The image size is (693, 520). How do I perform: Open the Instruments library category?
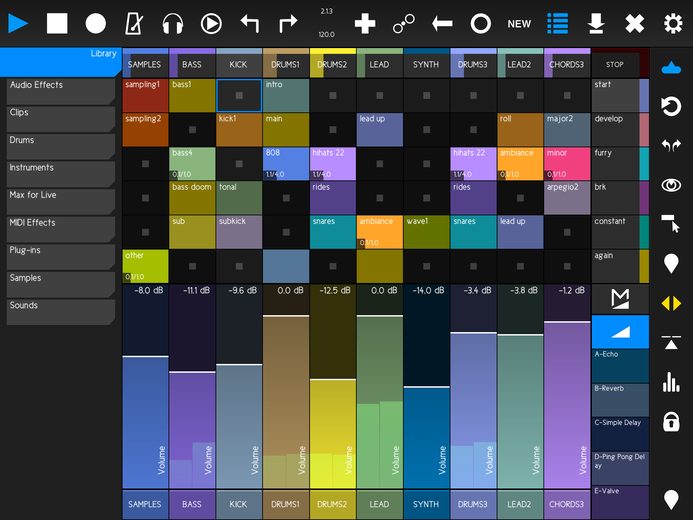pos(61,174)
